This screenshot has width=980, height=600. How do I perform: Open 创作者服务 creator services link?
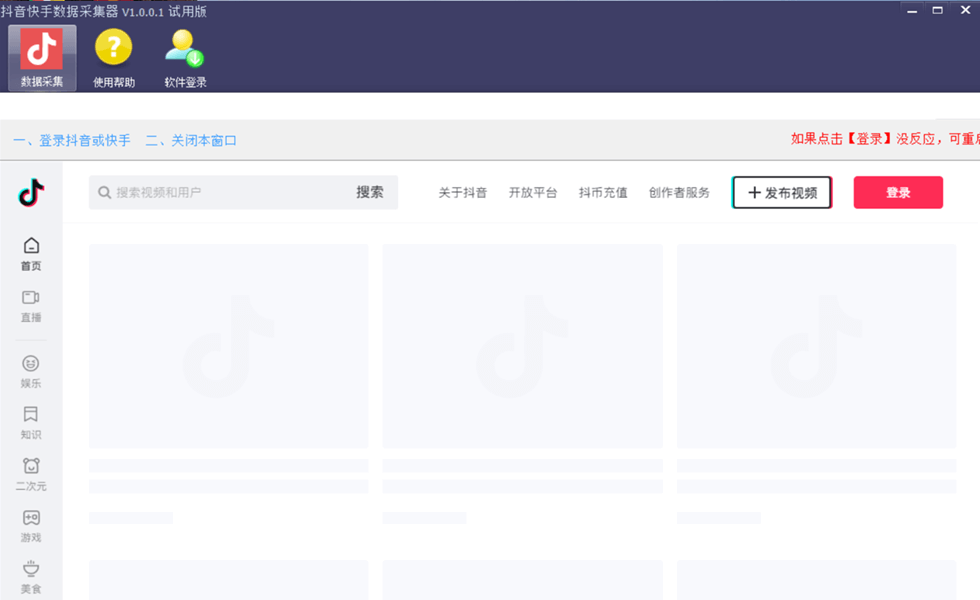point(679,192)
